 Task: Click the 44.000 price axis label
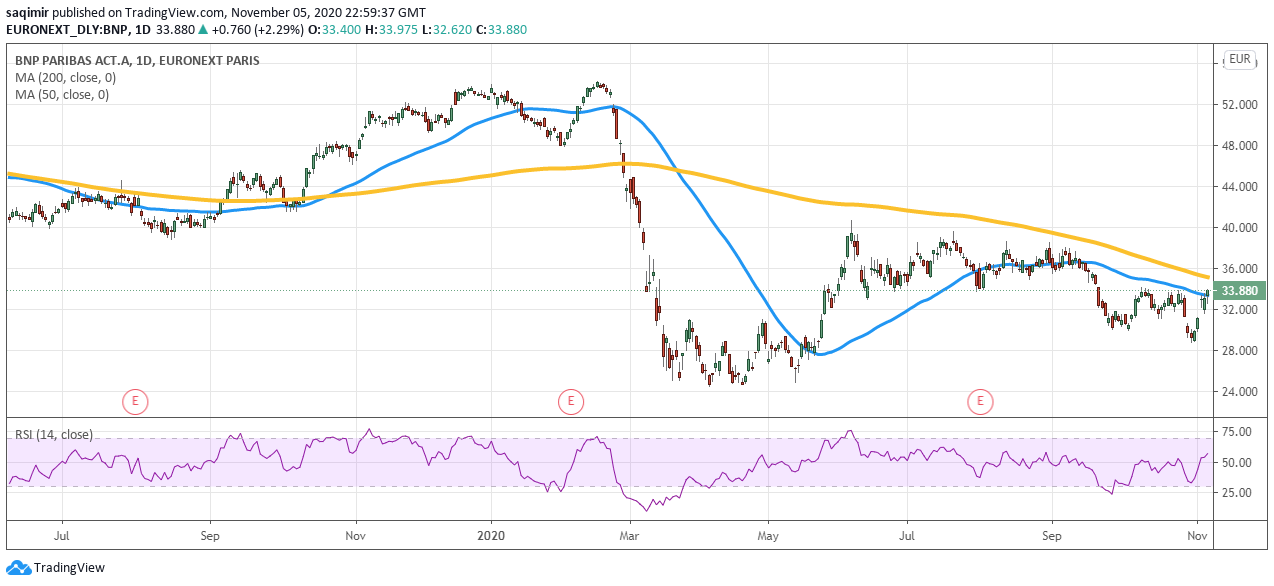pyautogui.click(x=1239, y=187)
